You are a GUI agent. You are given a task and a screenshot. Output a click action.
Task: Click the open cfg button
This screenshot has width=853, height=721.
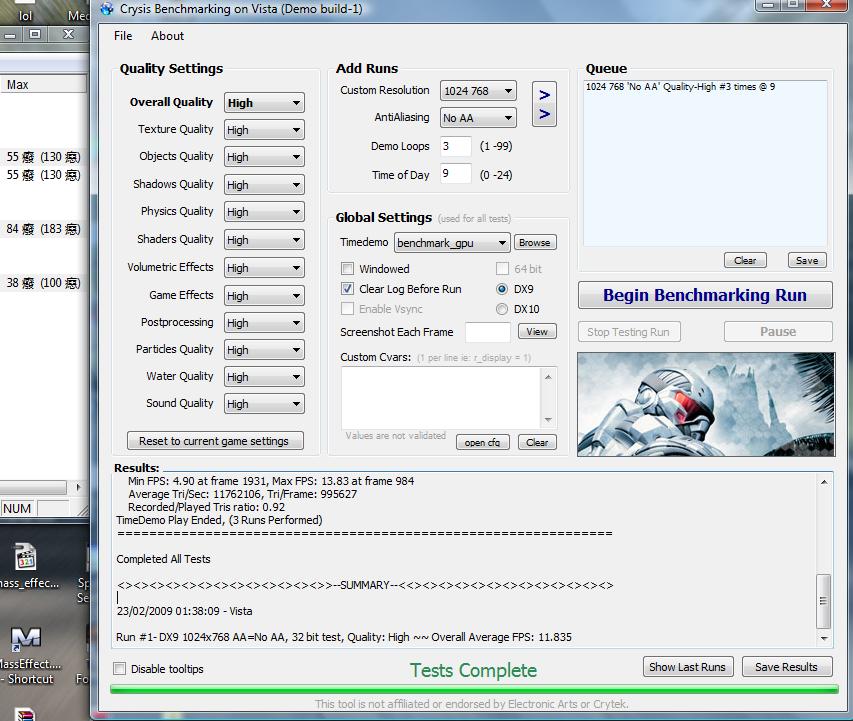click(482, 442)
